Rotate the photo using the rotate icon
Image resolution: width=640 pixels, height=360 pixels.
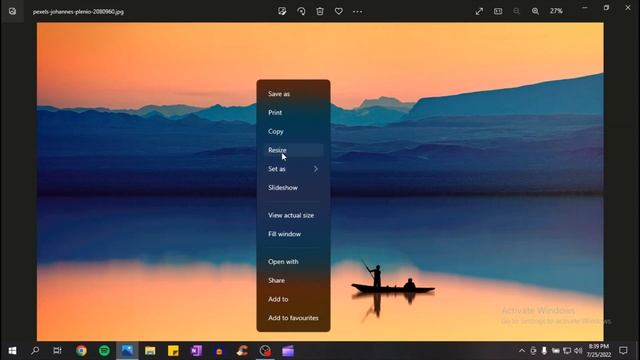click(301, 11)
